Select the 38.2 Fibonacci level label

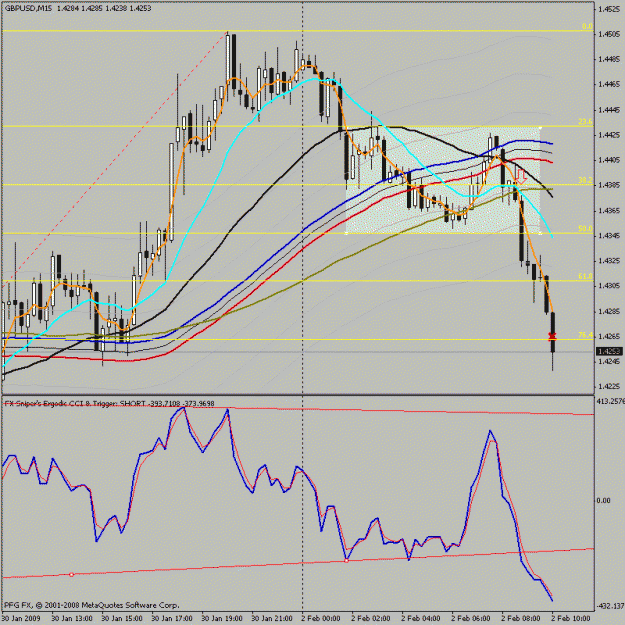tap(586, 180)
